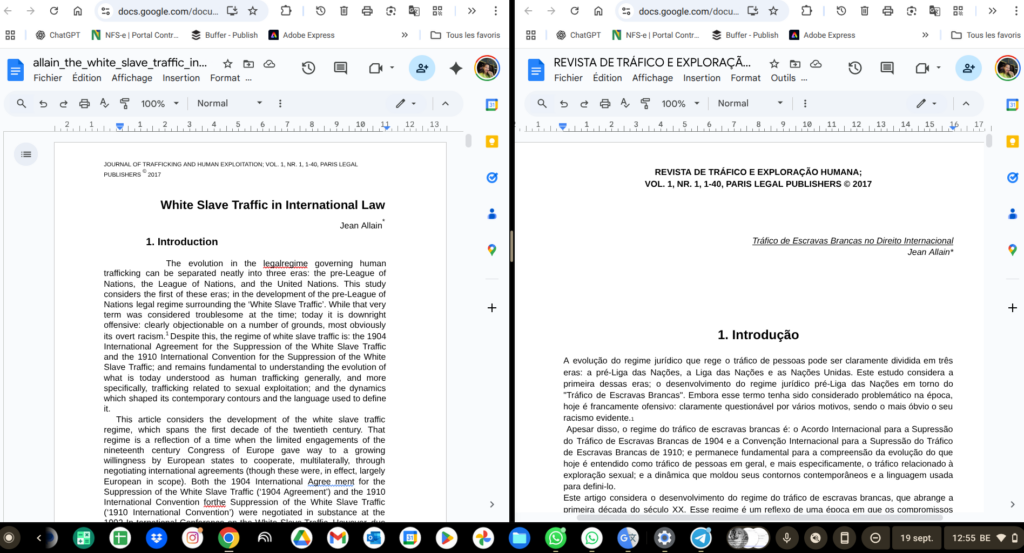
Task: Undo in the right Google Docs window
Action: pyautogui.click(x=564, y=103)
